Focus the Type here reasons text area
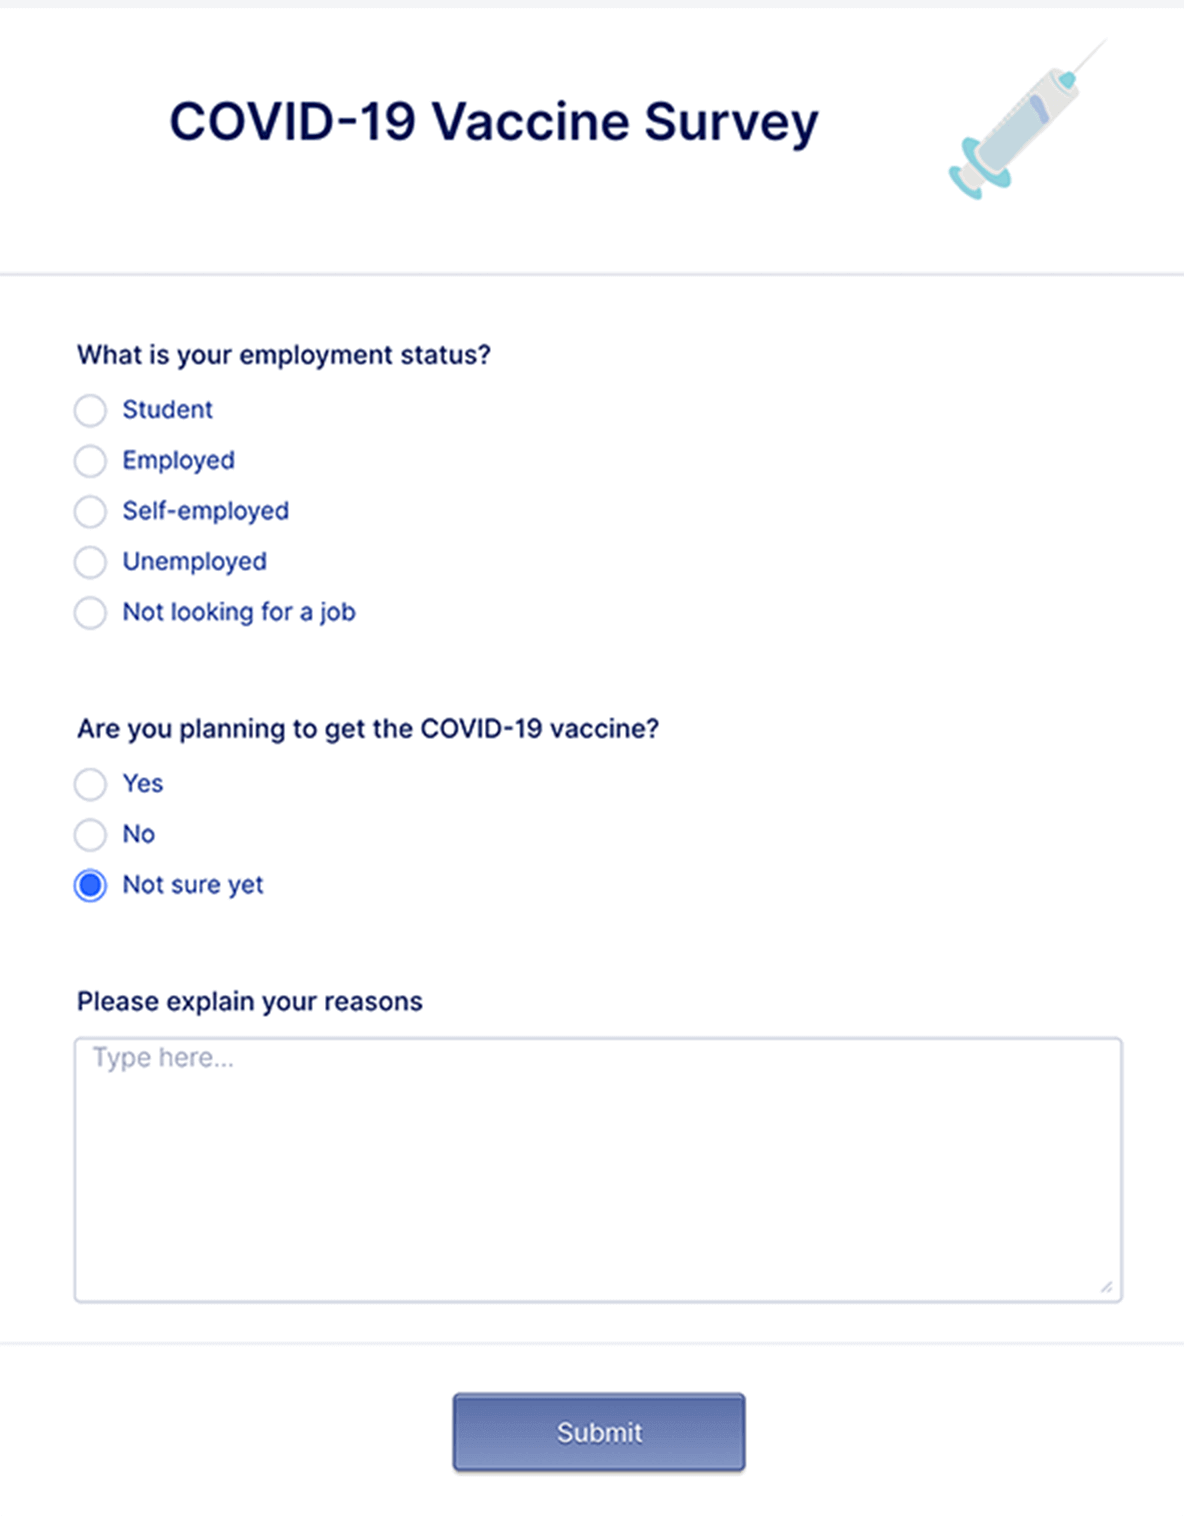 click(x=598, y=1170)
